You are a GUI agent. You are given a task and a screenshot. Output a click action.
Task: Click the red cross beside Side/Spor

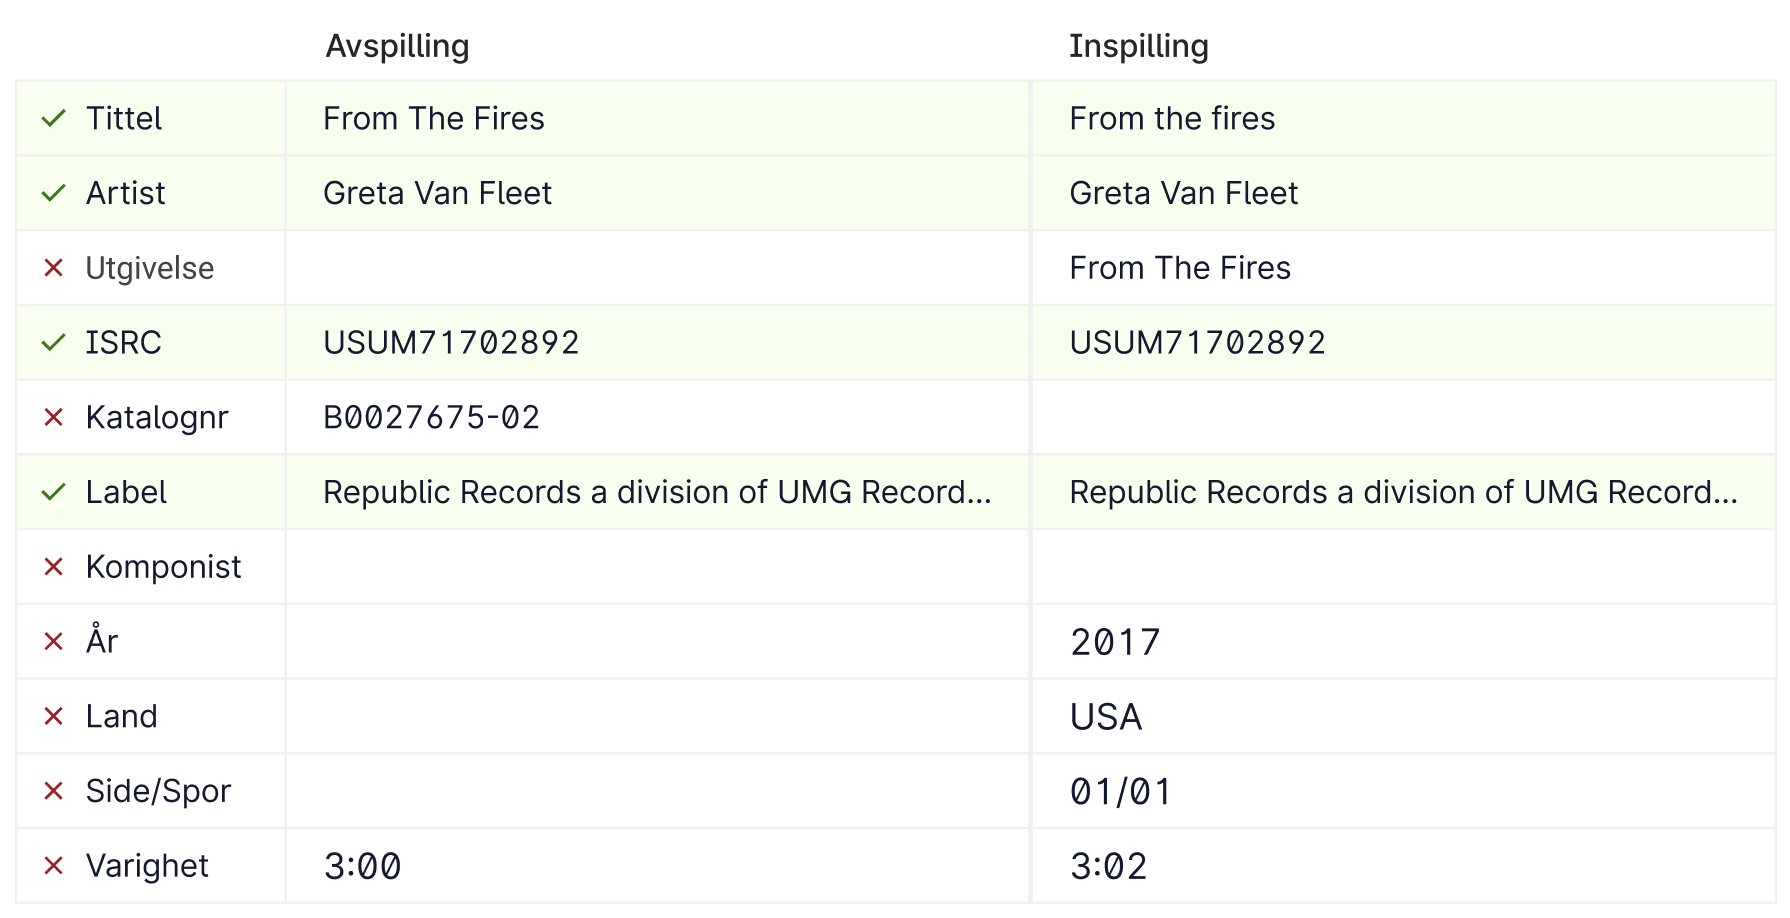(54, 791)
